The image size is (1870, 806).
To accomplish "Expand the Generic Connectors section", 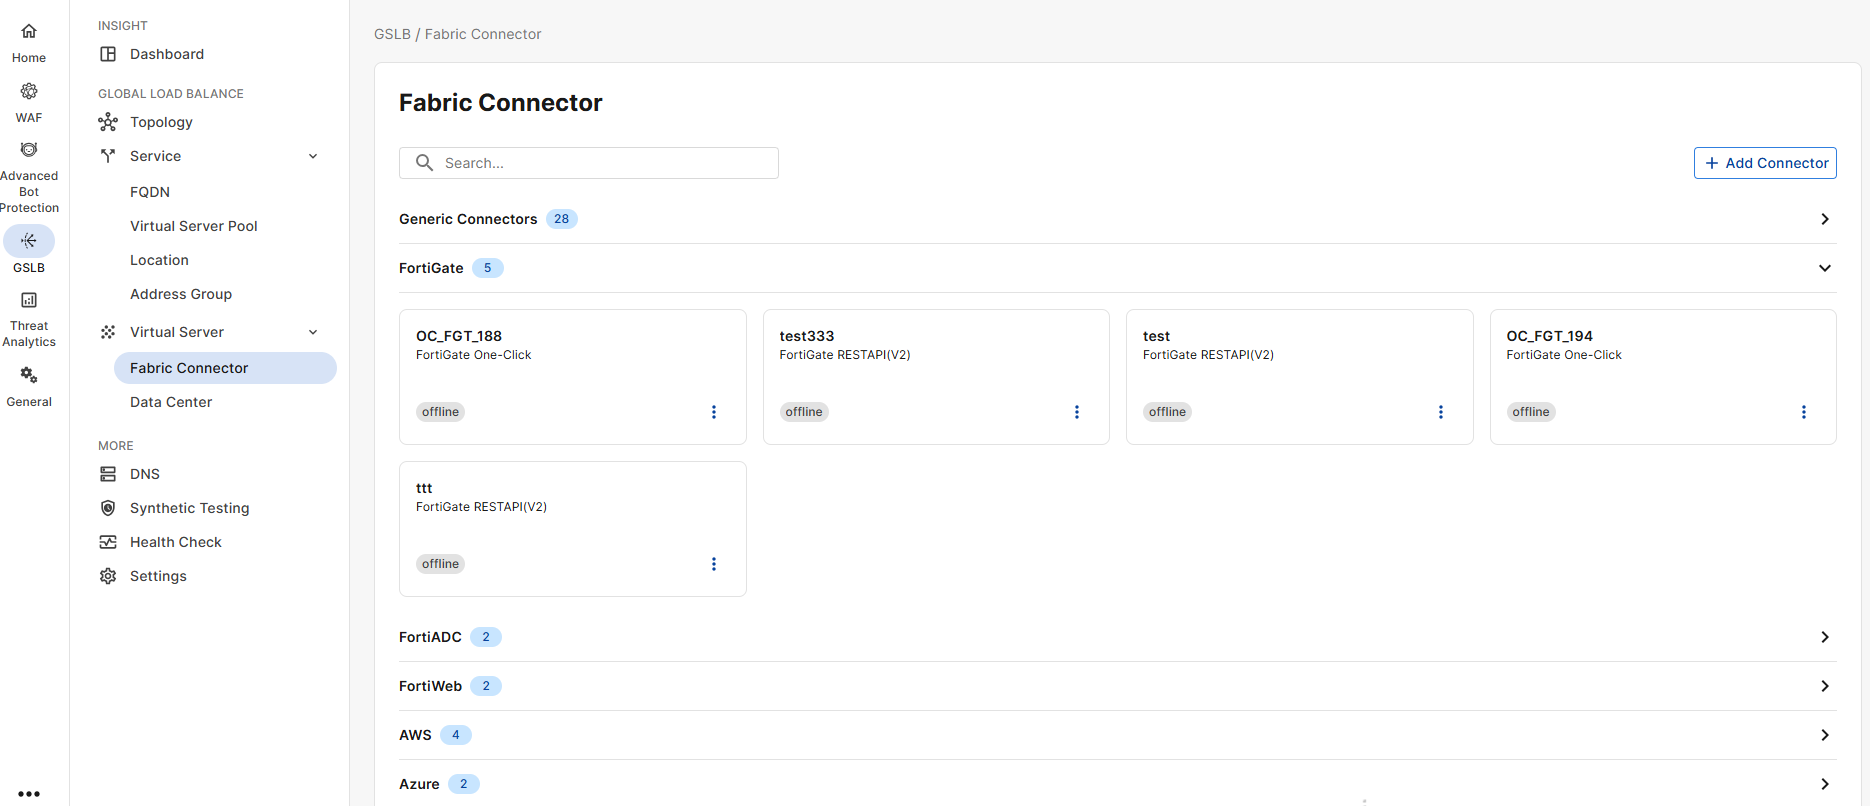I will pos(1824,219).
